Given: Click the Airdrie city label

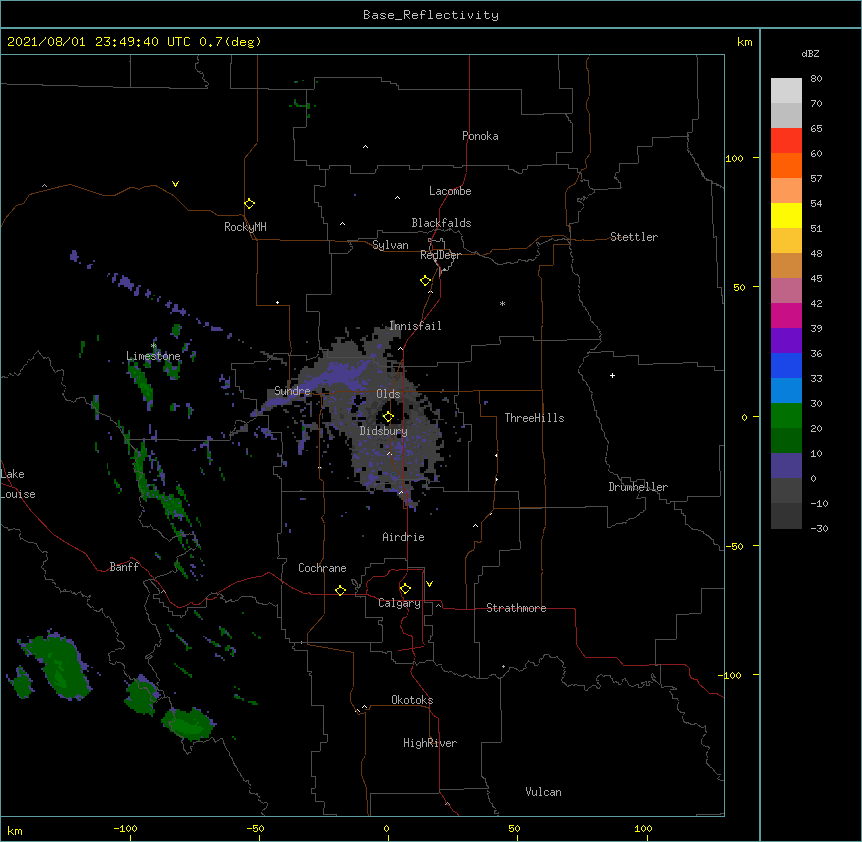Looking at the screenshot, I should pos(404,537).
